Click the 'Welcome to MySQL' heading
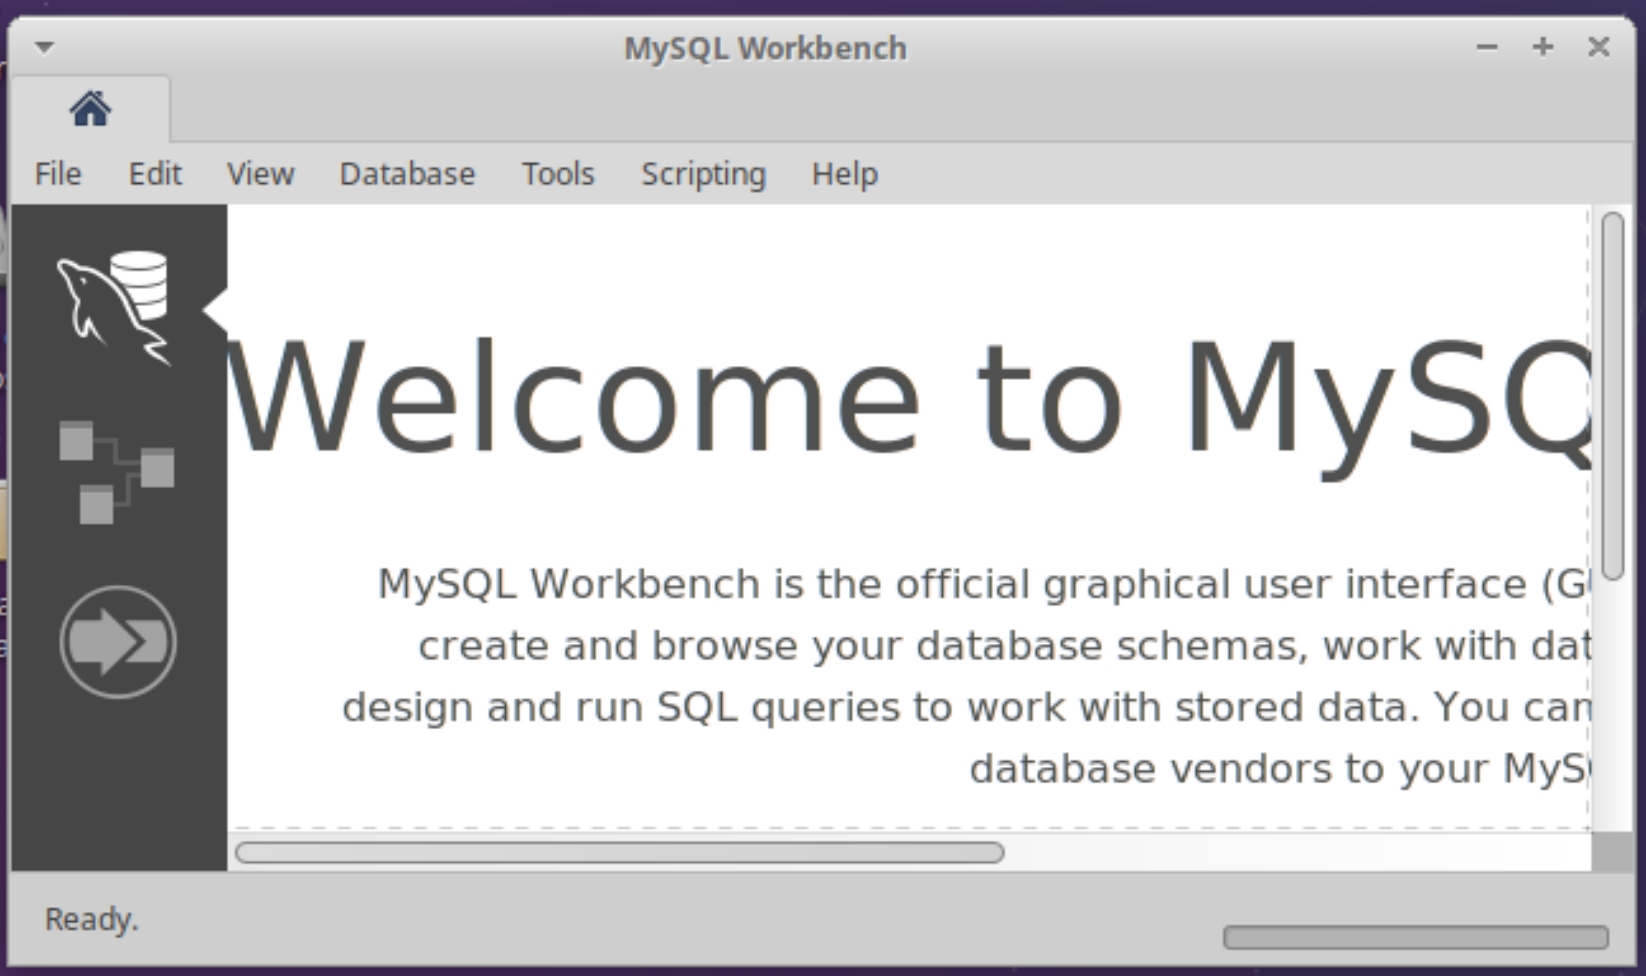The width and height of the screenshot is (1646, 976). click(x=905, y=400)
